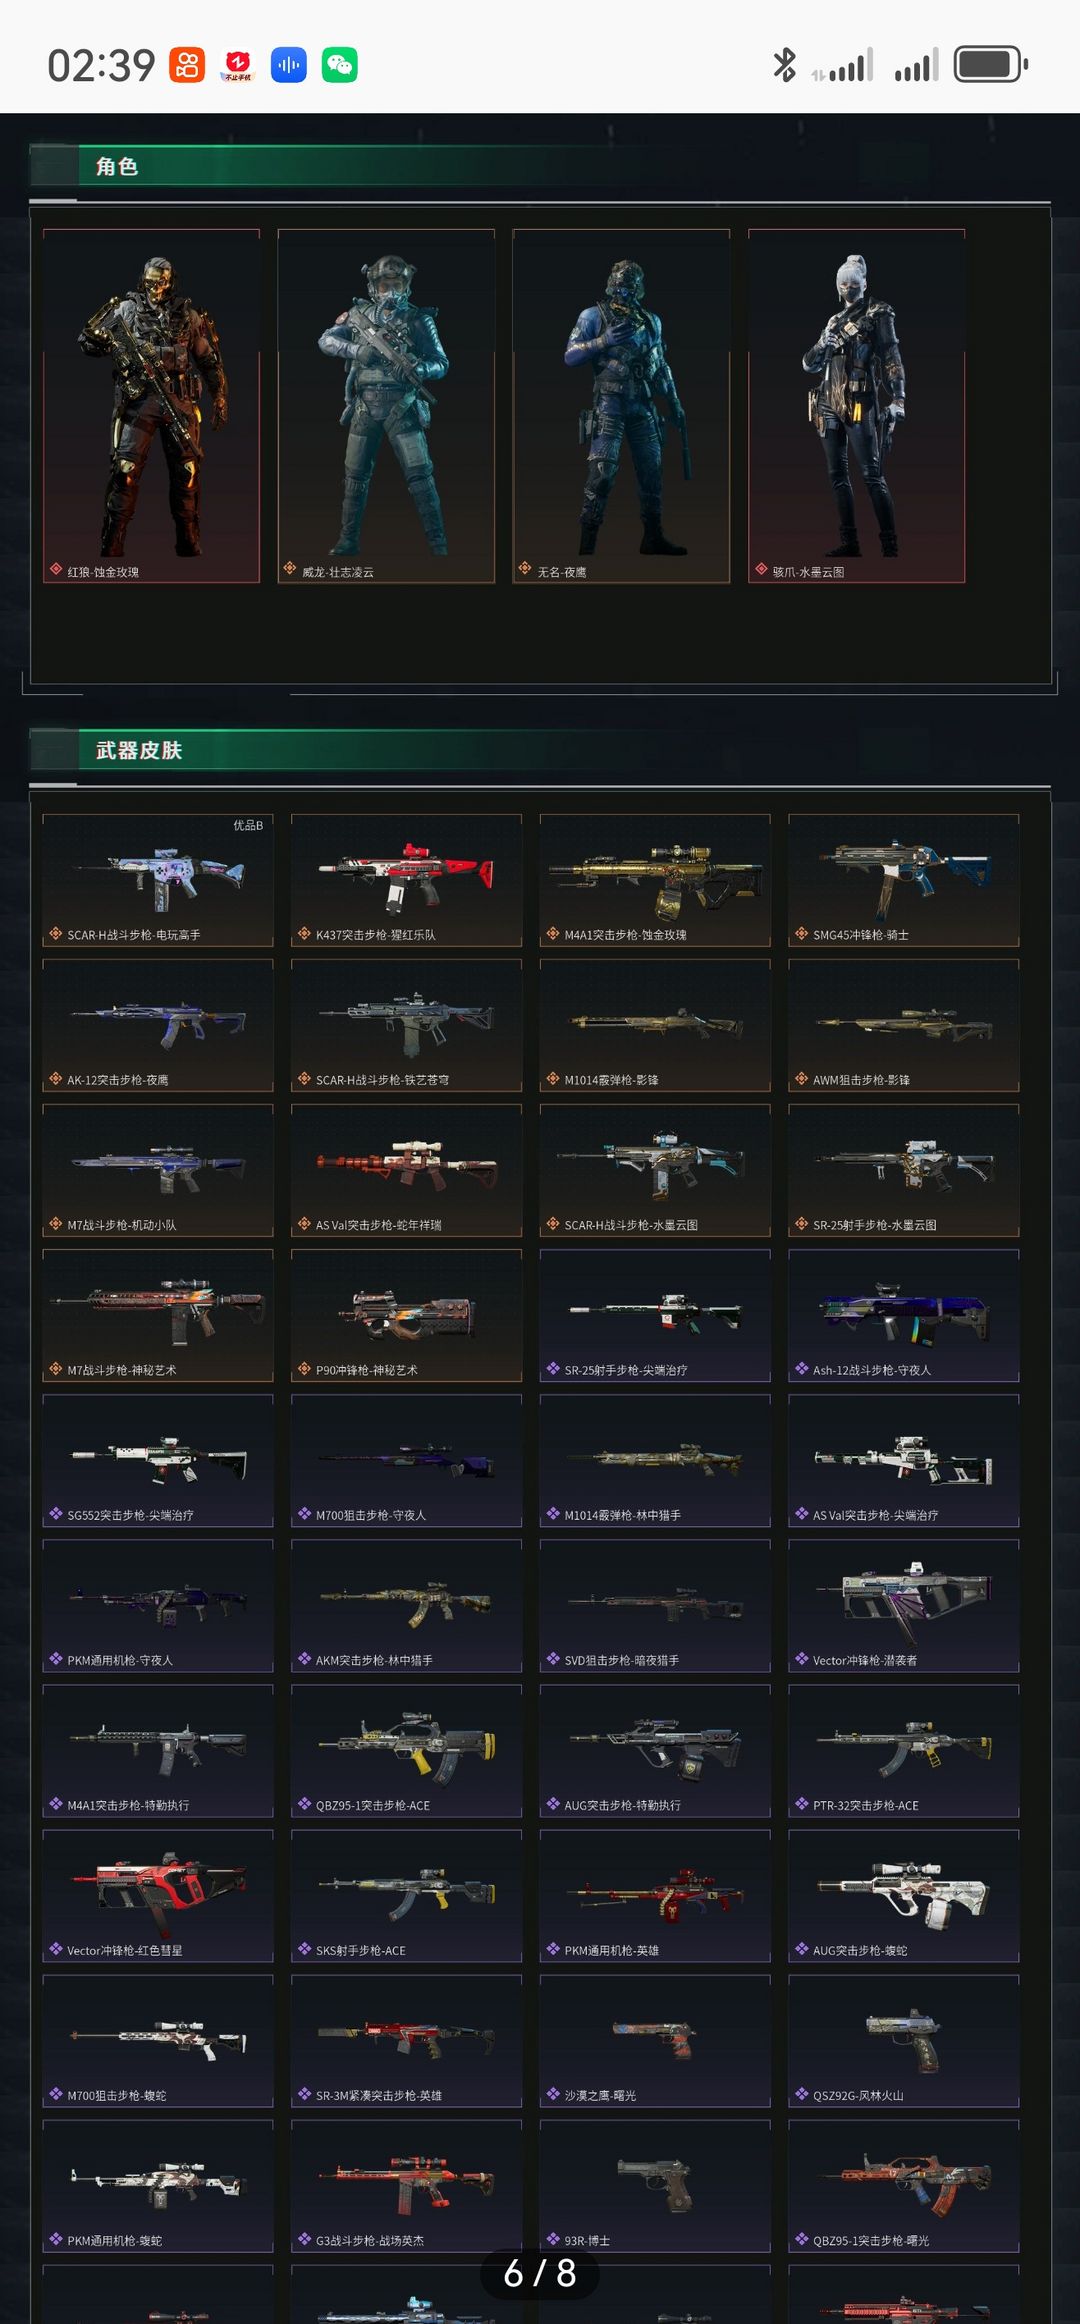Select the SR-25 水墨云图 rifle skin

pos(904,1170)
